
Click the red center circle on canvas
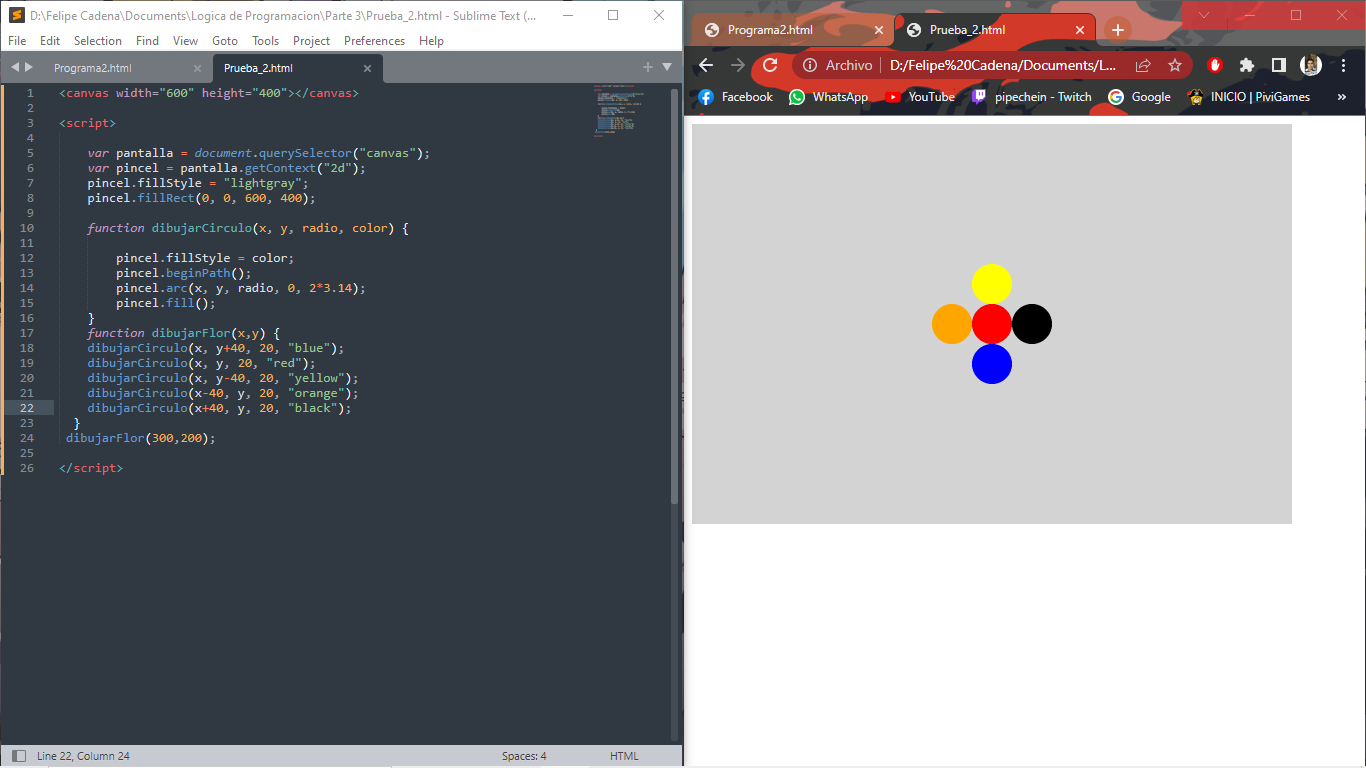(x=992, y=324)
